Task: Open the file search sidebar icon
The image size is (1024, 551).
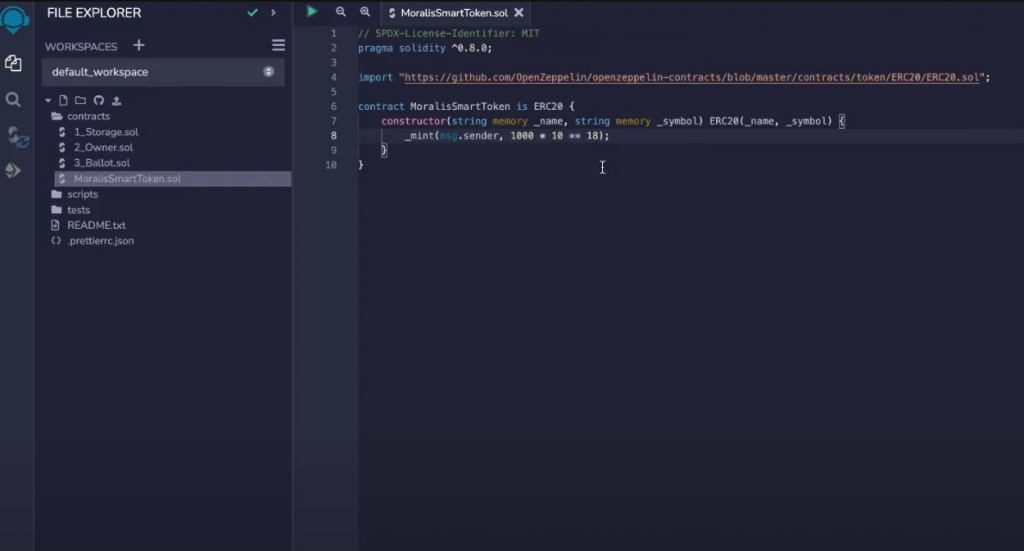Action: 13,100
